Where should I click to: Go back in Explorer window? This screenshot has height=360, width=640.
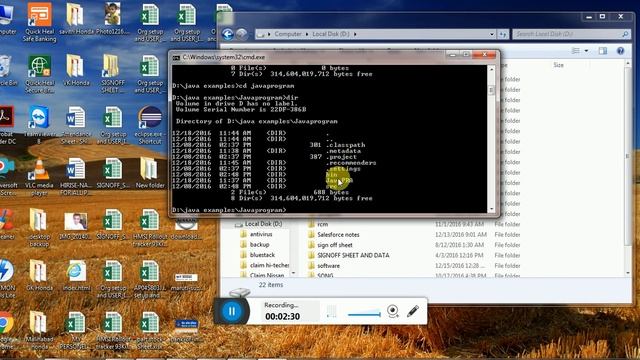(x=227, y=34)
